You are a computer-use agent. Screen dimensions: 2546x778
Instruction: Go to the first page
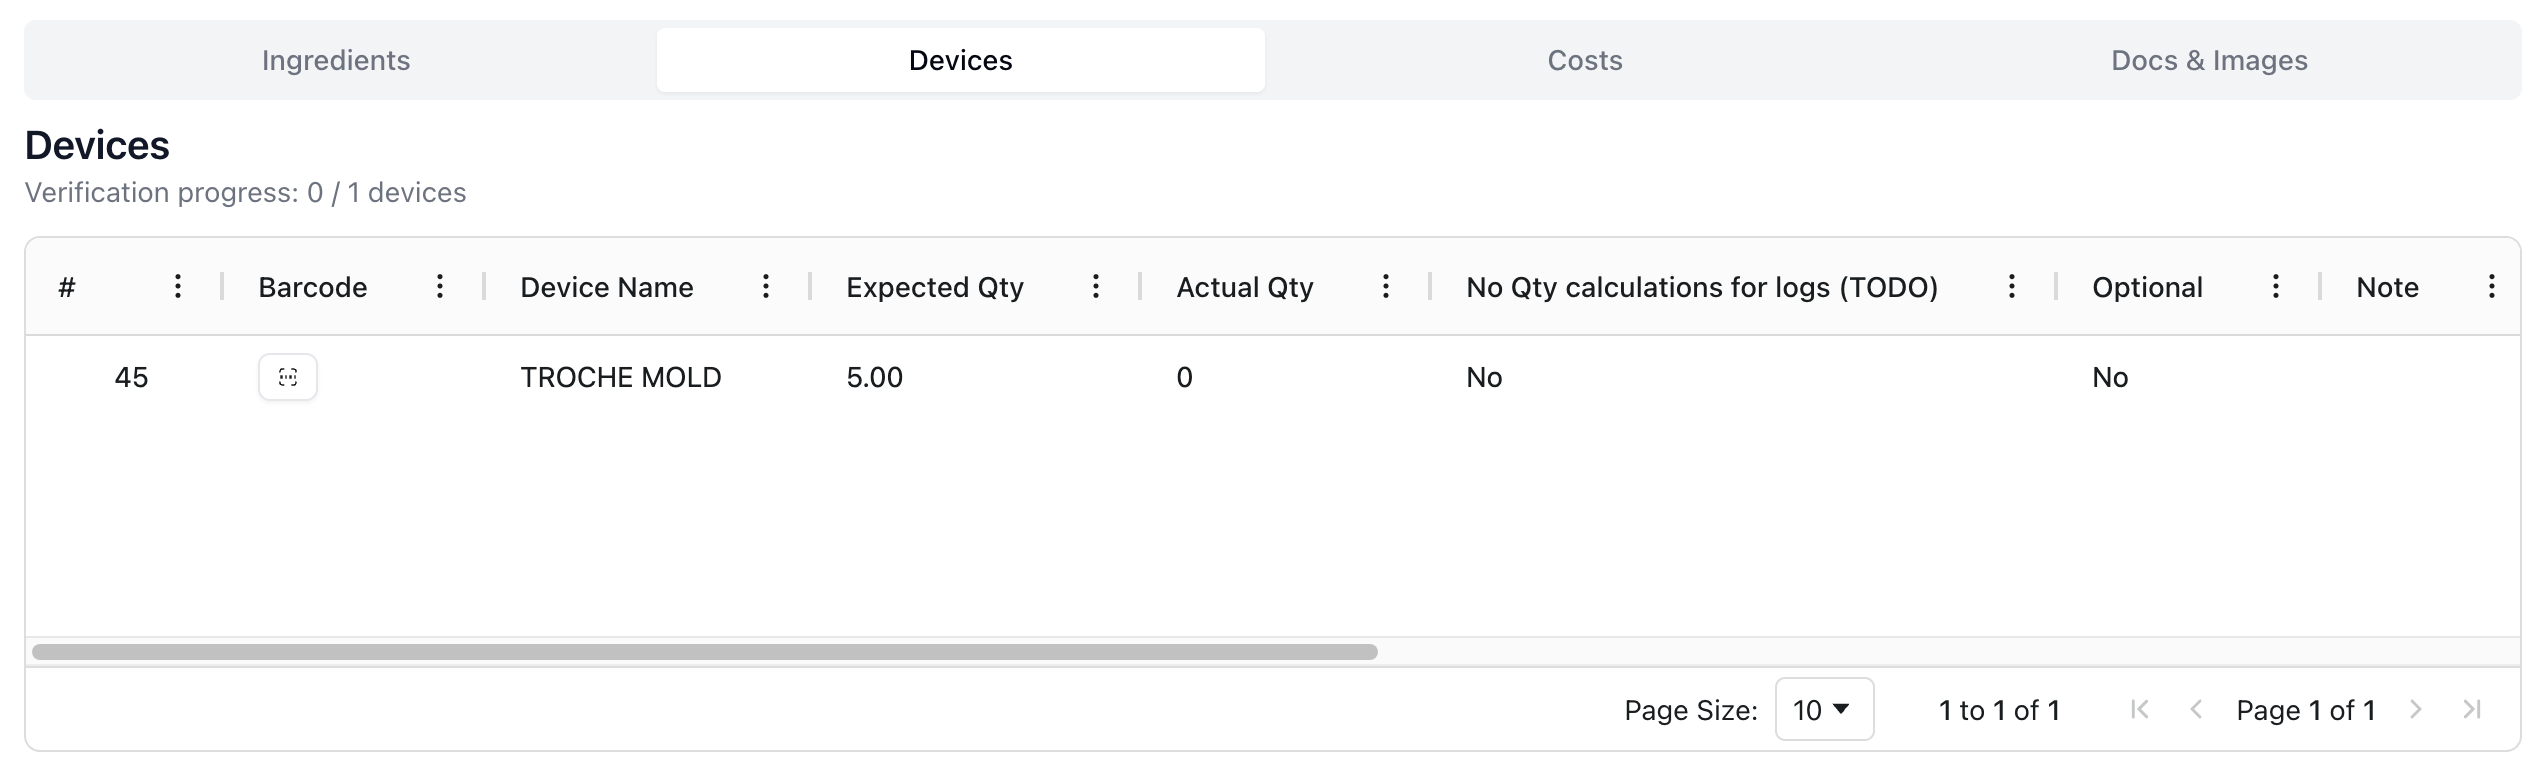point(2140,710)
